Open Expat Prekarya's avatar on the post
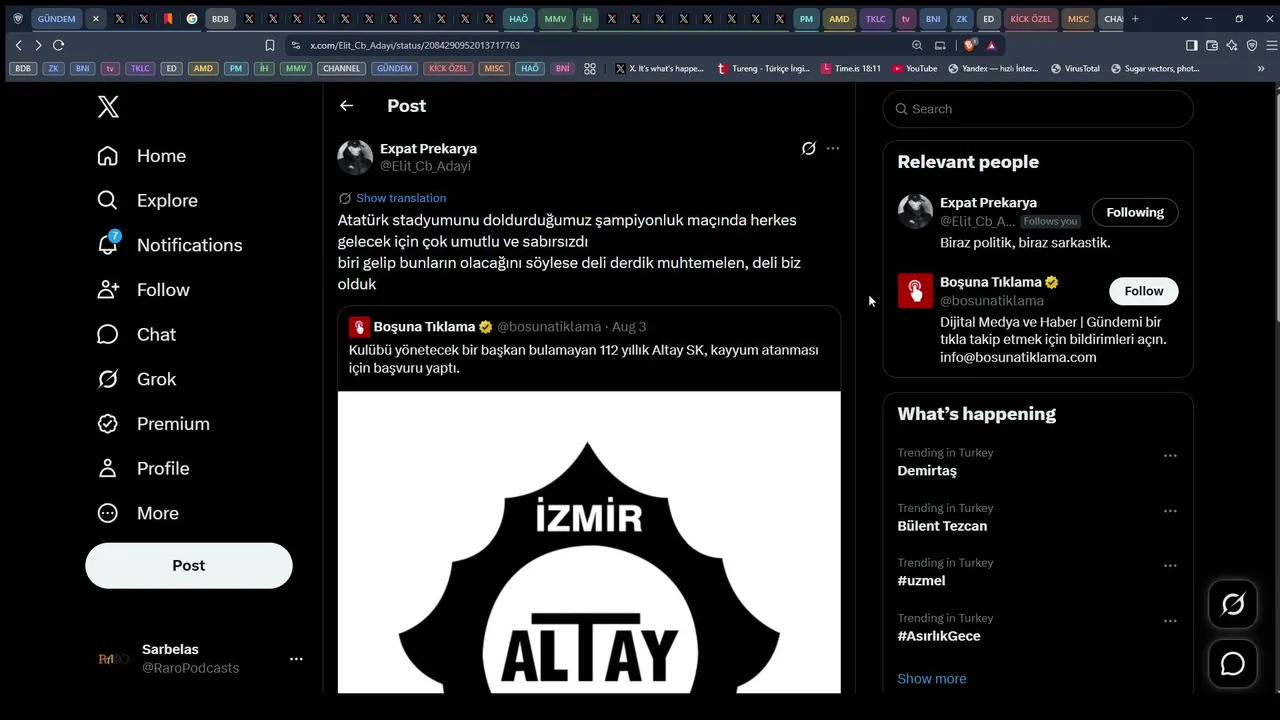This screenshot has width=1280, height=720. click(x=355, y=157)
